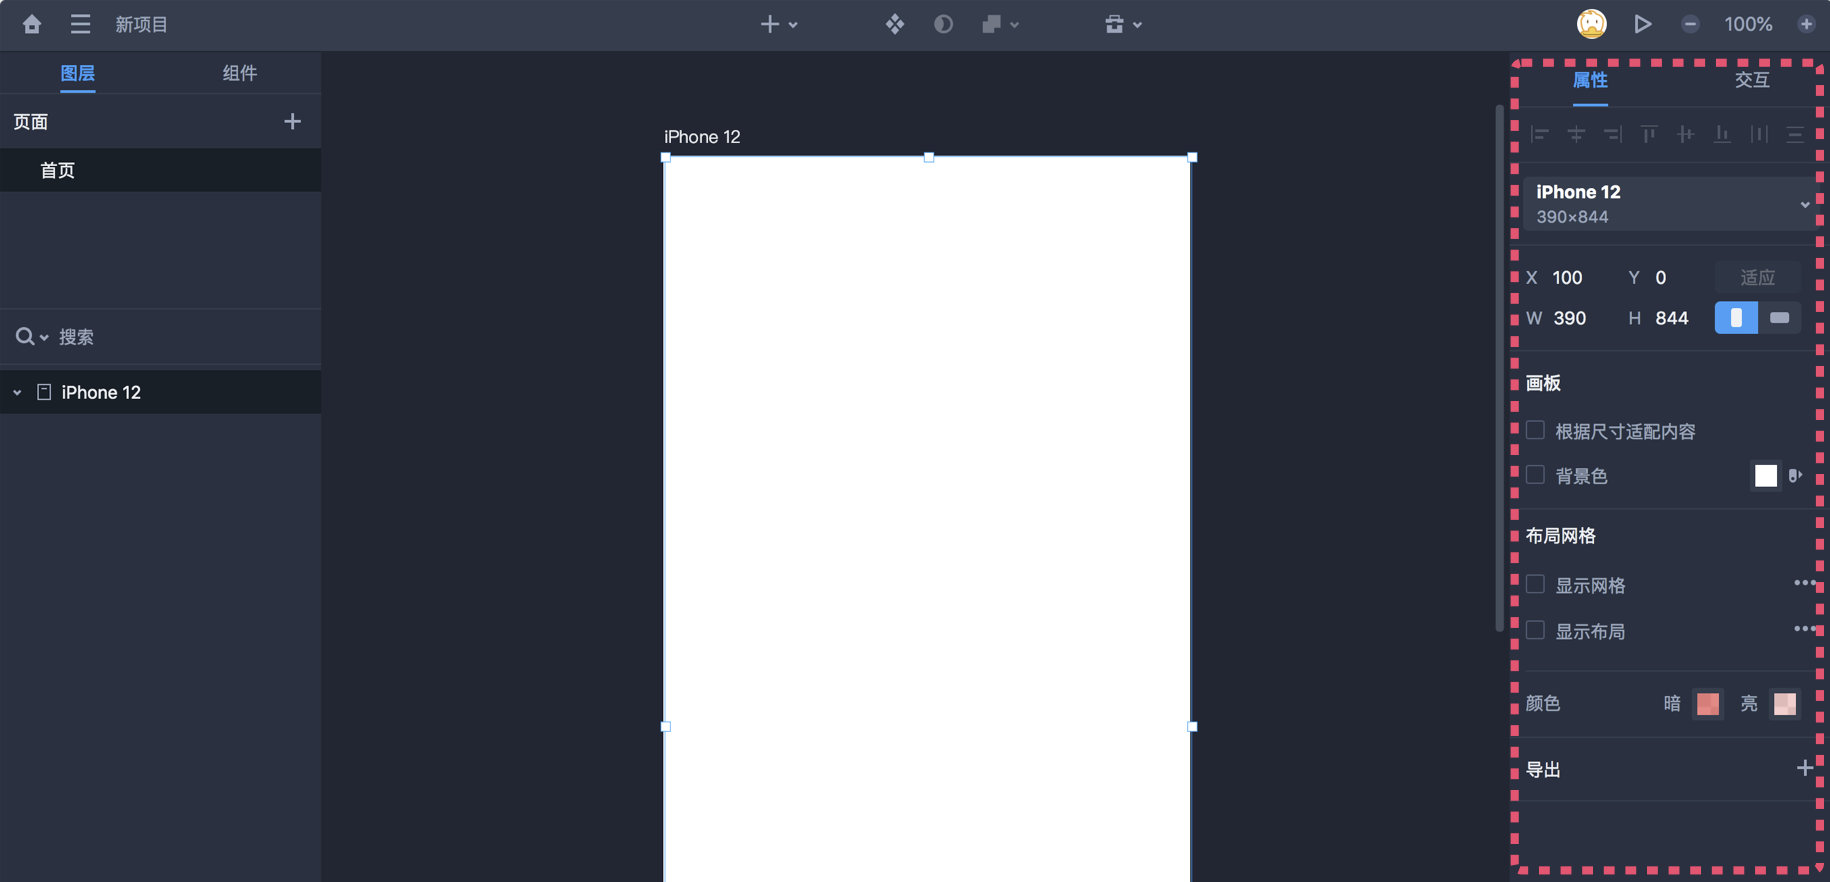Click the mask half-circle icon

point(943,24)
